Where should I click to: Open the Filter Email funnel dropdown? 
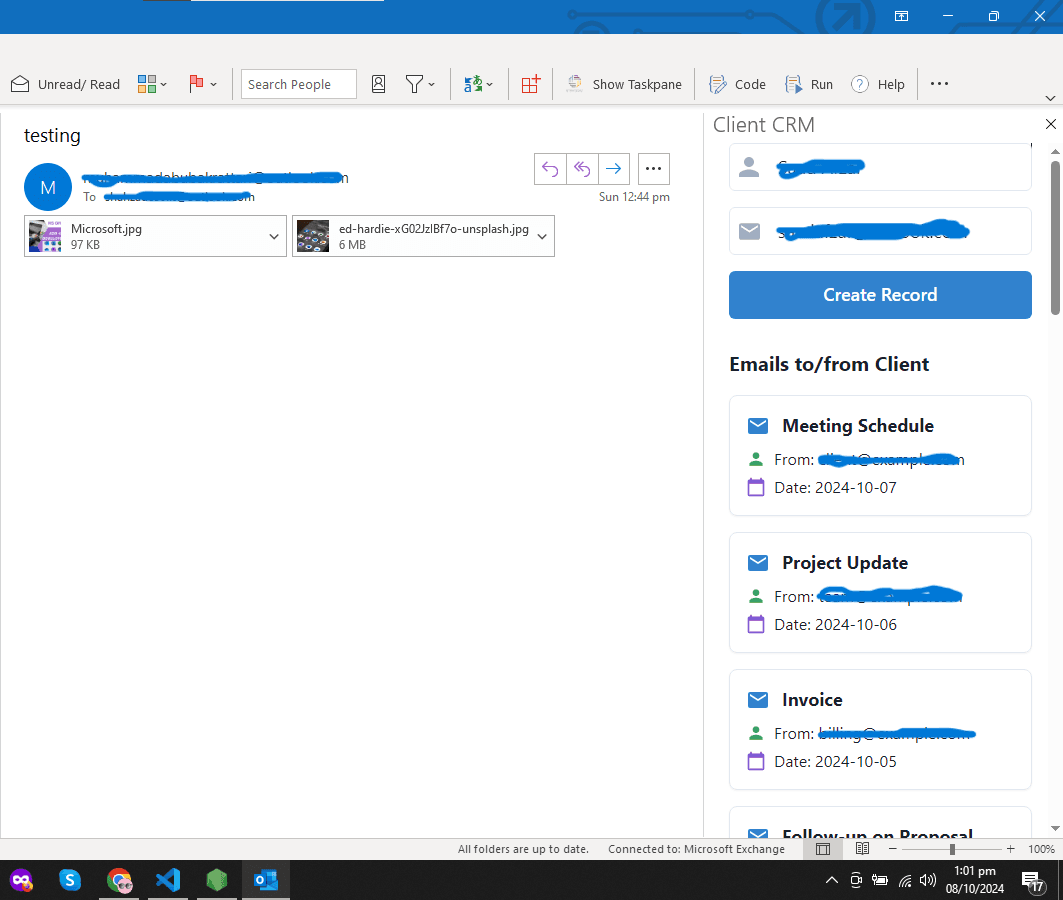420,84
